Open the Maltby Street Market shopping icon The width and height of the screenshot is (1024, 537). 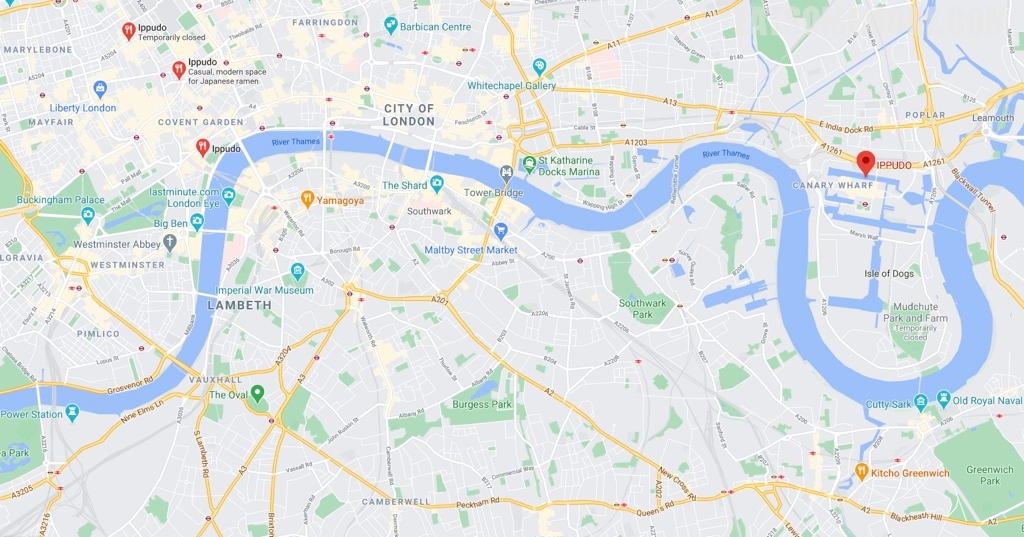coord(501,231)
